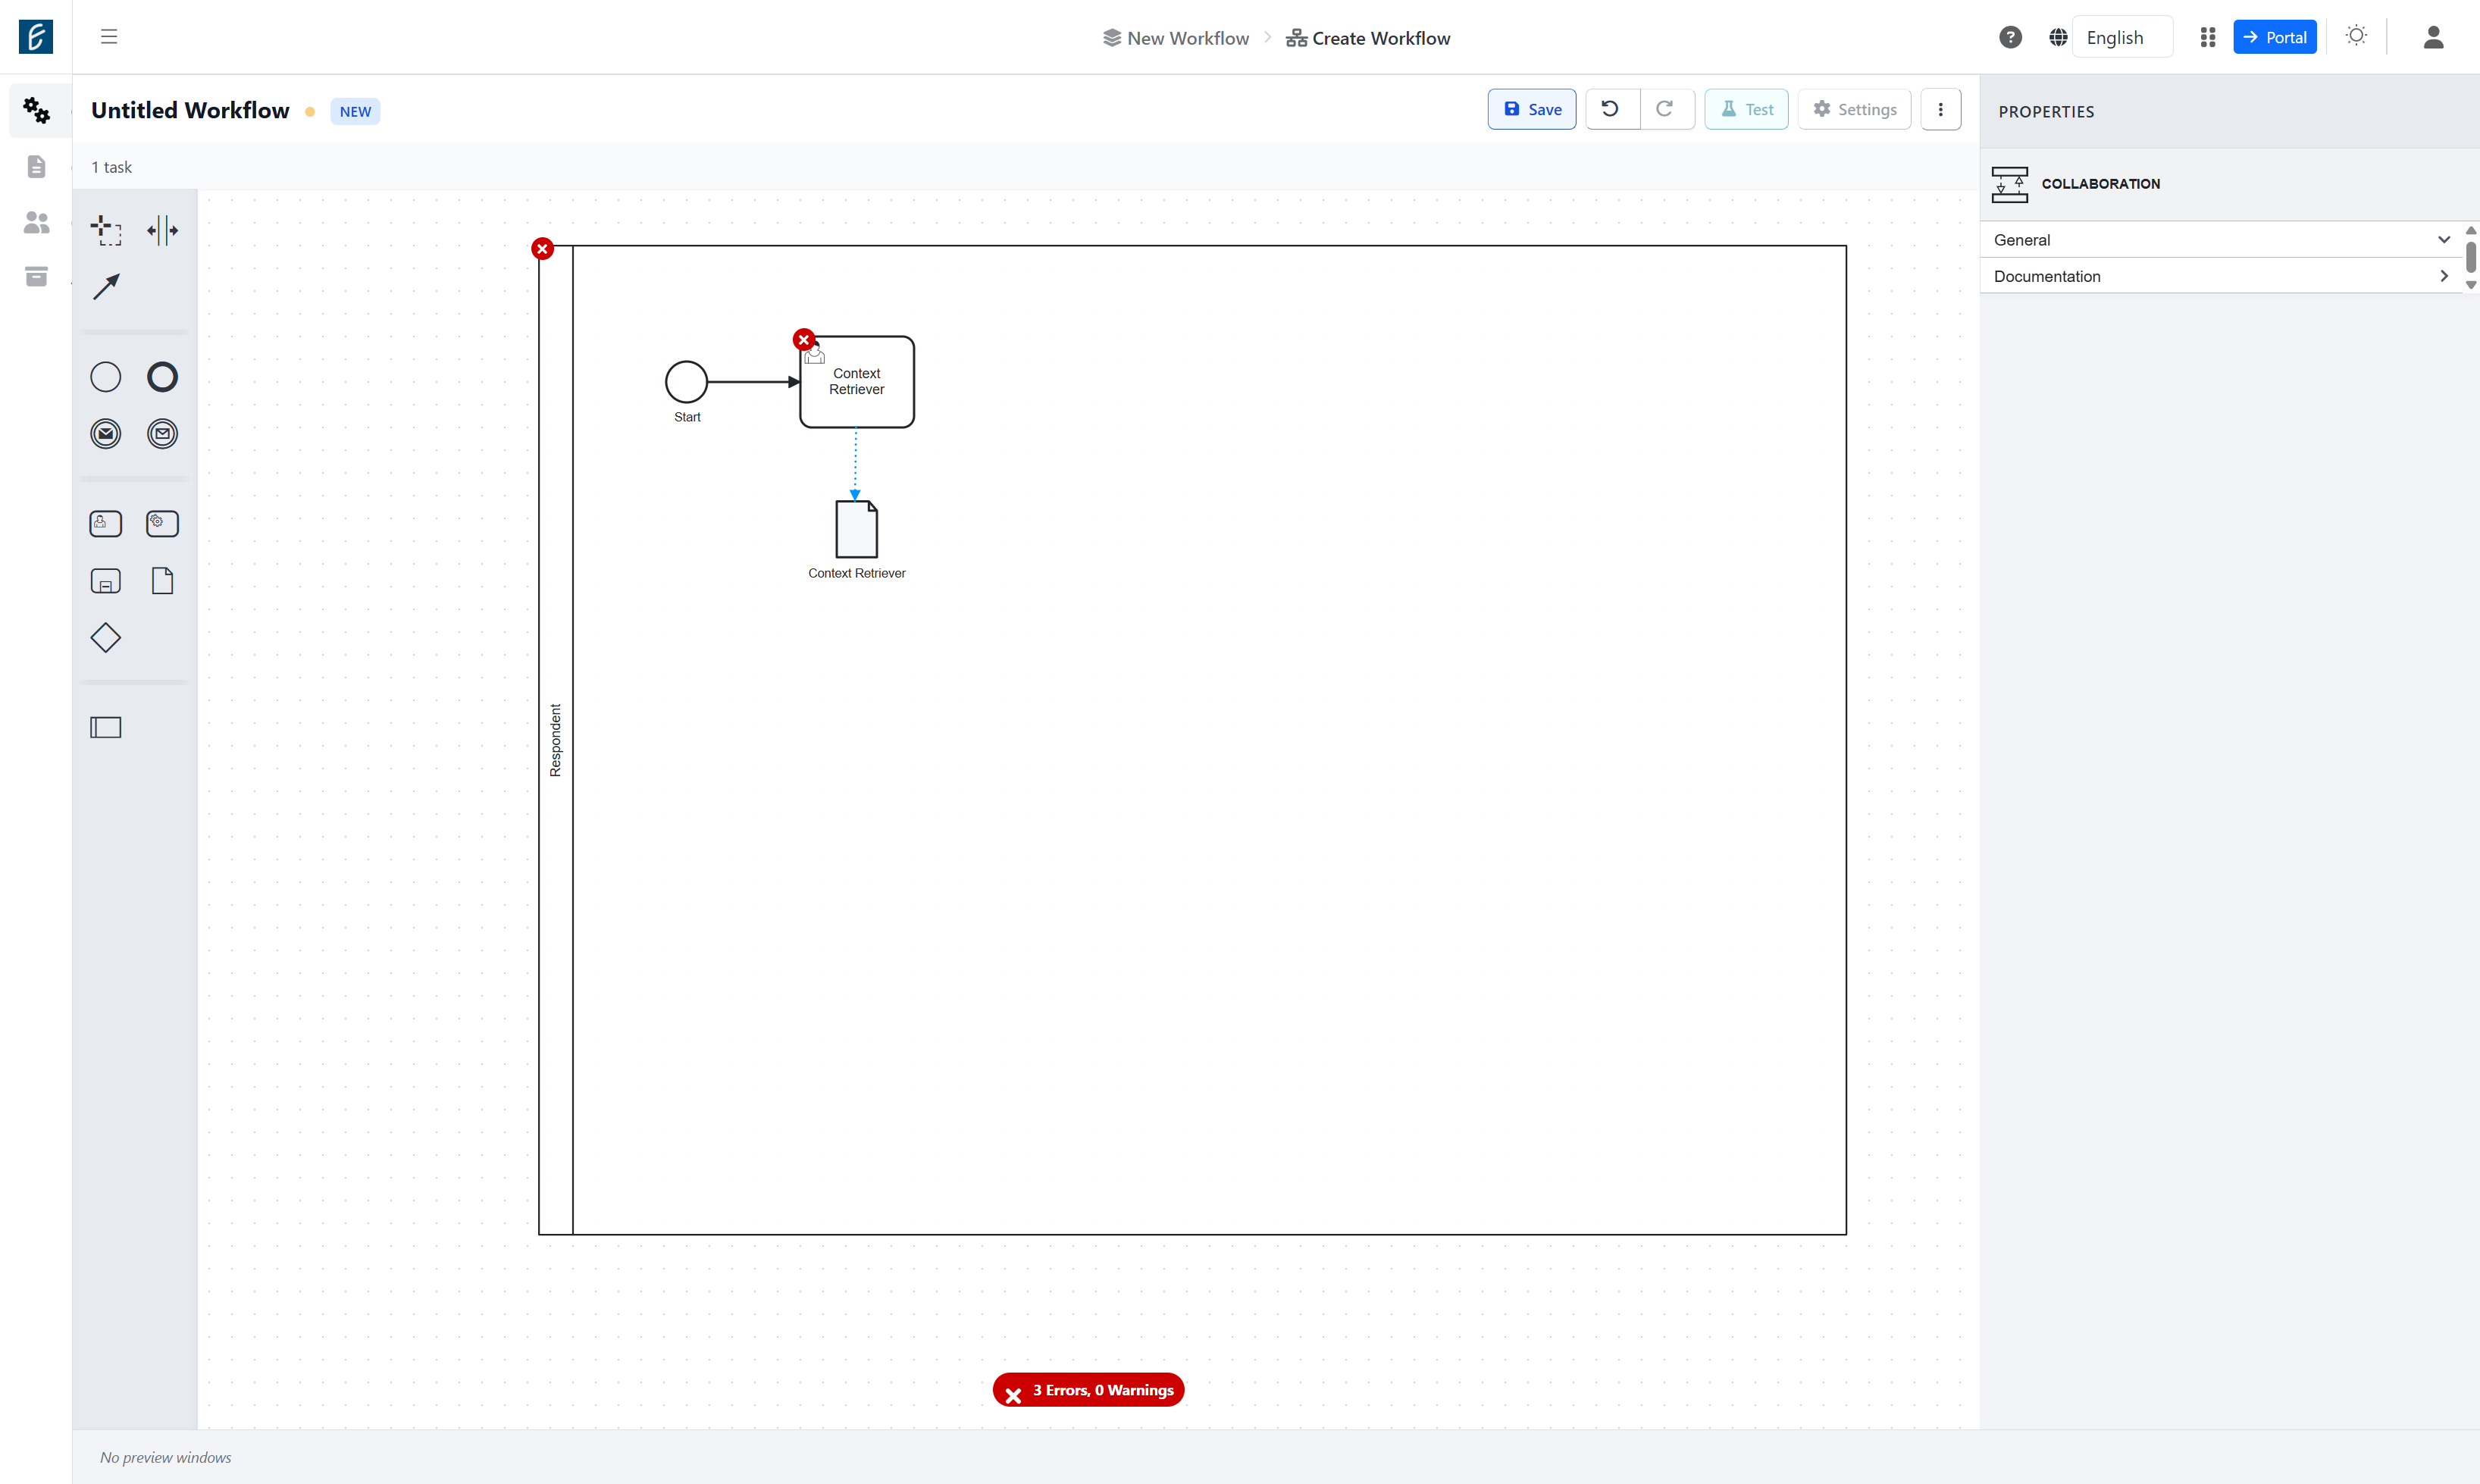Image resolution: width=2480 pixels, height=1484 pixels.
Task: Add a data store task from palette
Action: pyautogui.click(x=106, y=581)
